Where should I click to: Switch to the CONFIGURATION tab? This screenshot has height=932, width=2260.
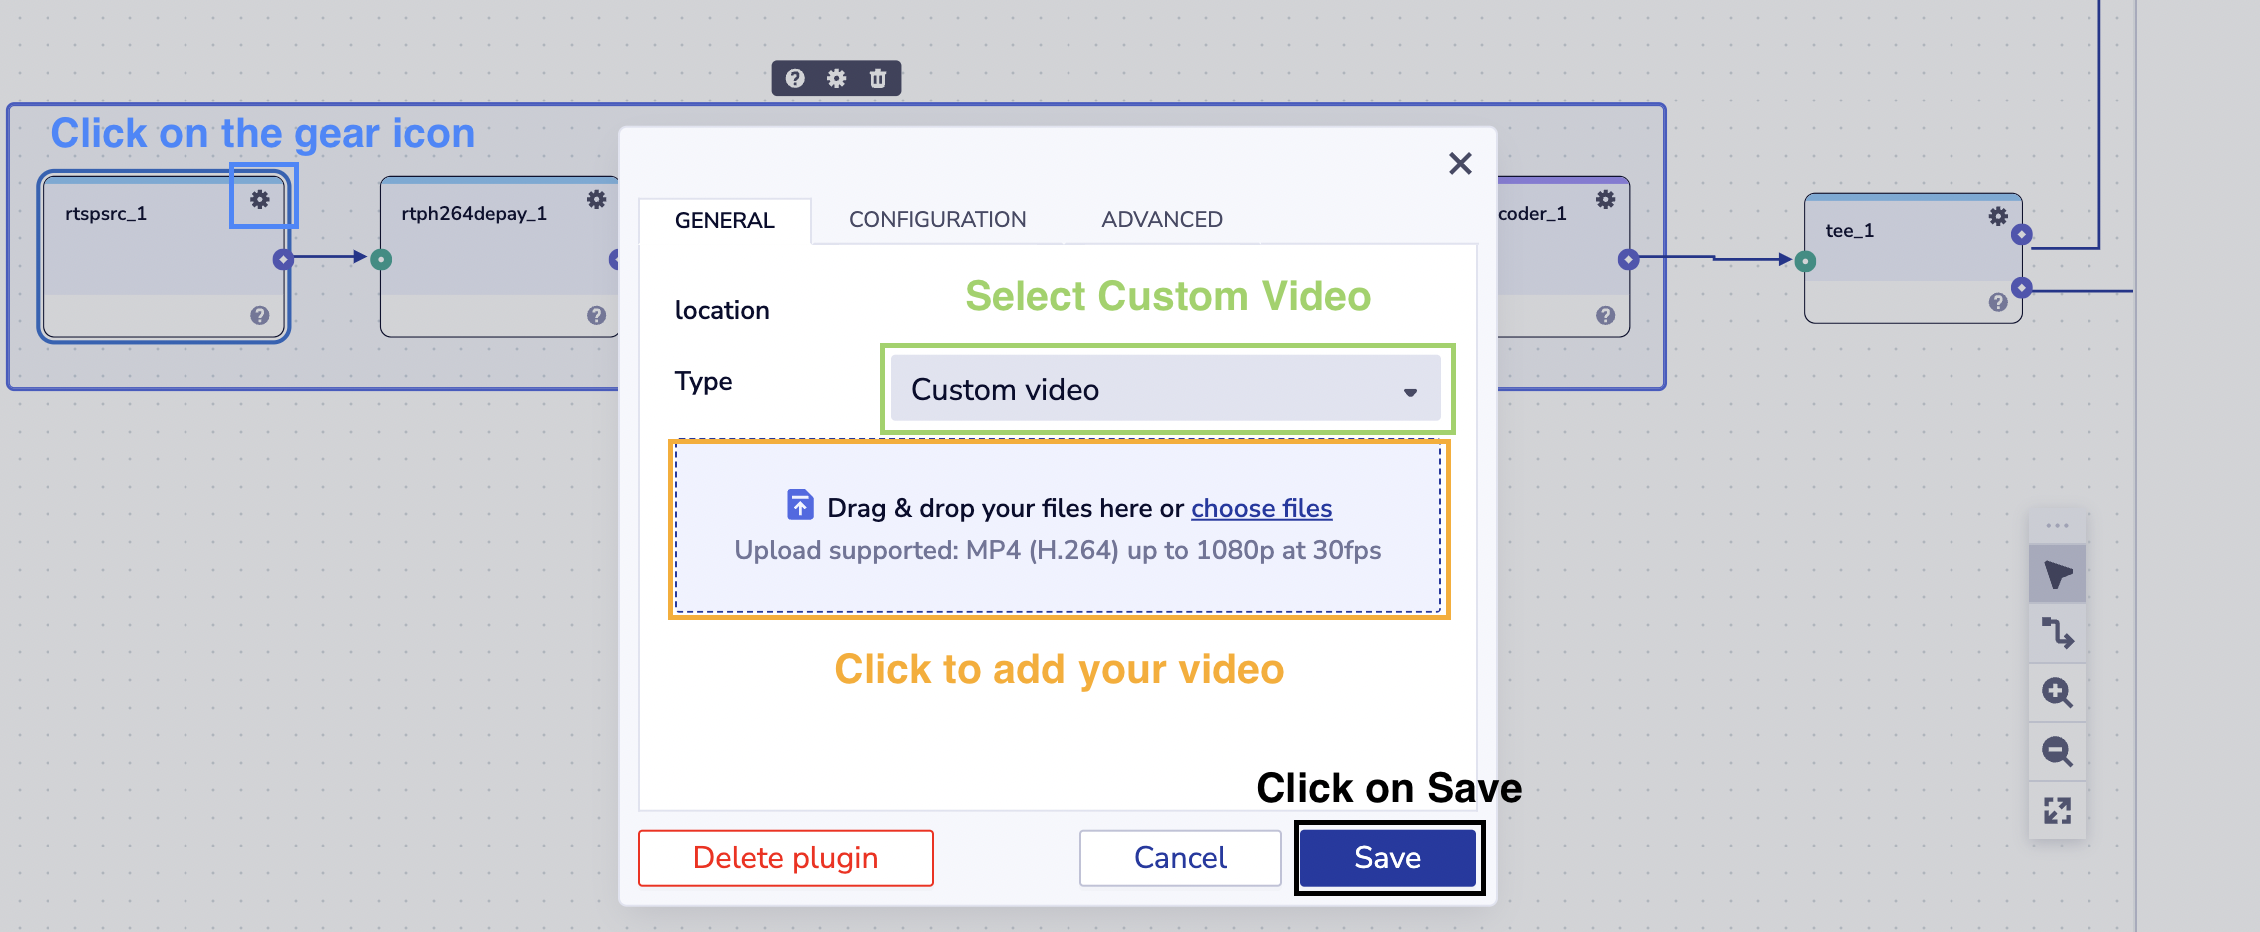click(937, 219)
